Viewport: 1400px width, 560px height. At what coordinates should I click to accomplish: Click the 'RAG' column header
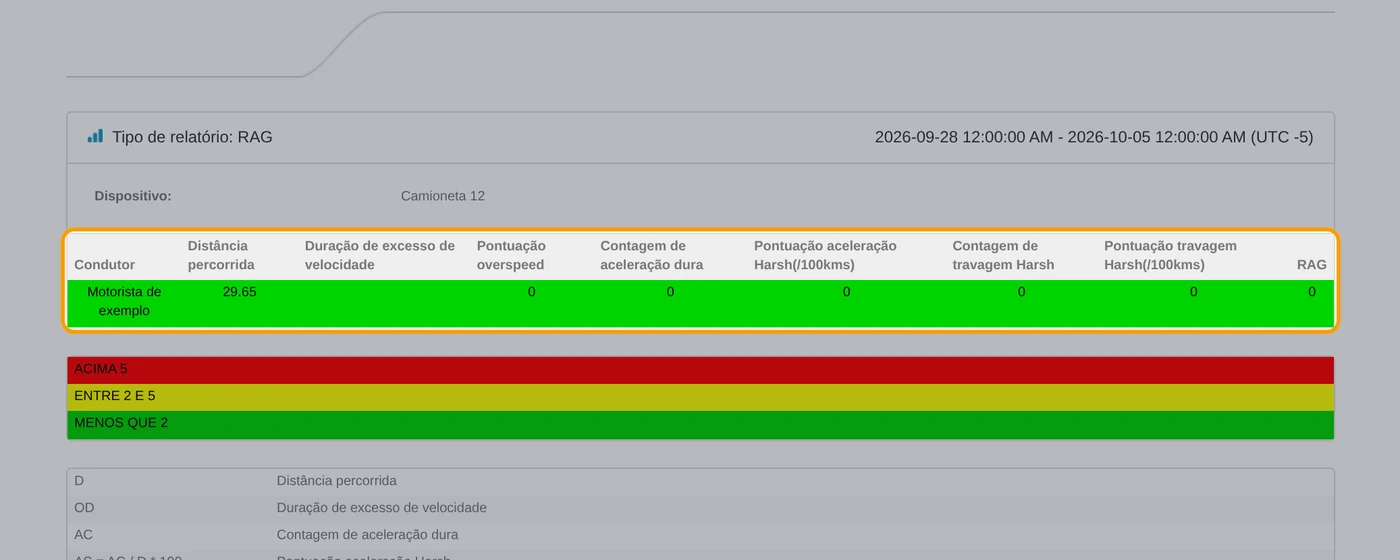coord(1312,265)
